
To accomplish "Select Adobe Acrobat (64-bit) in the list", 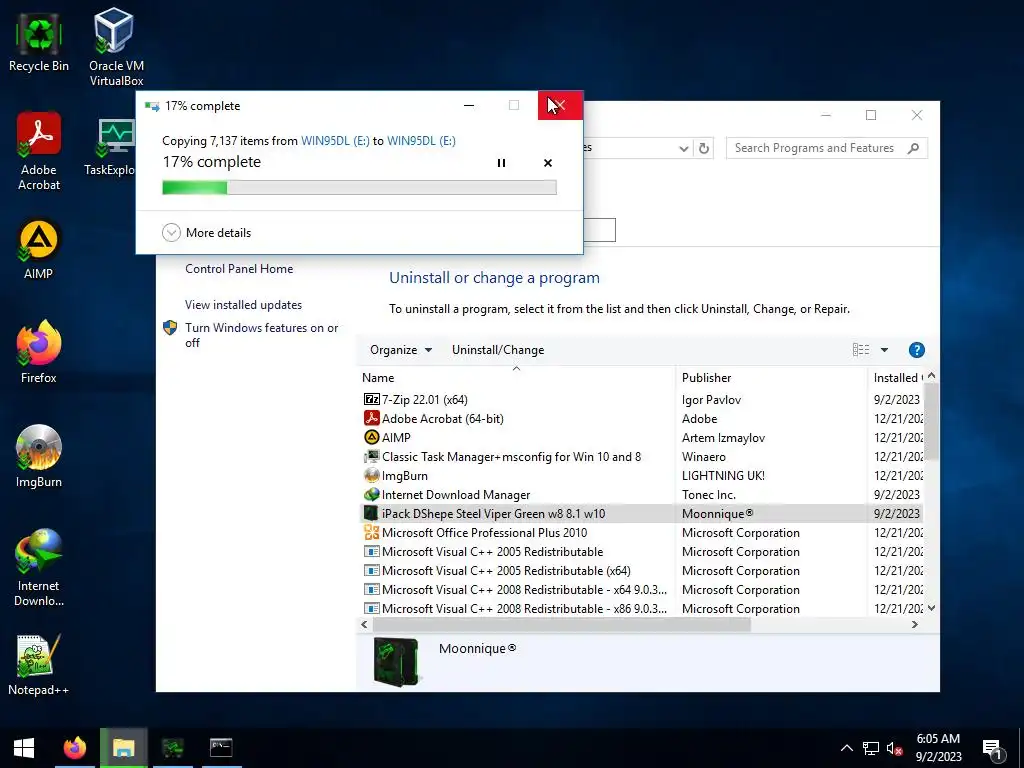I will pyautogui.click(x=643, y=419).
